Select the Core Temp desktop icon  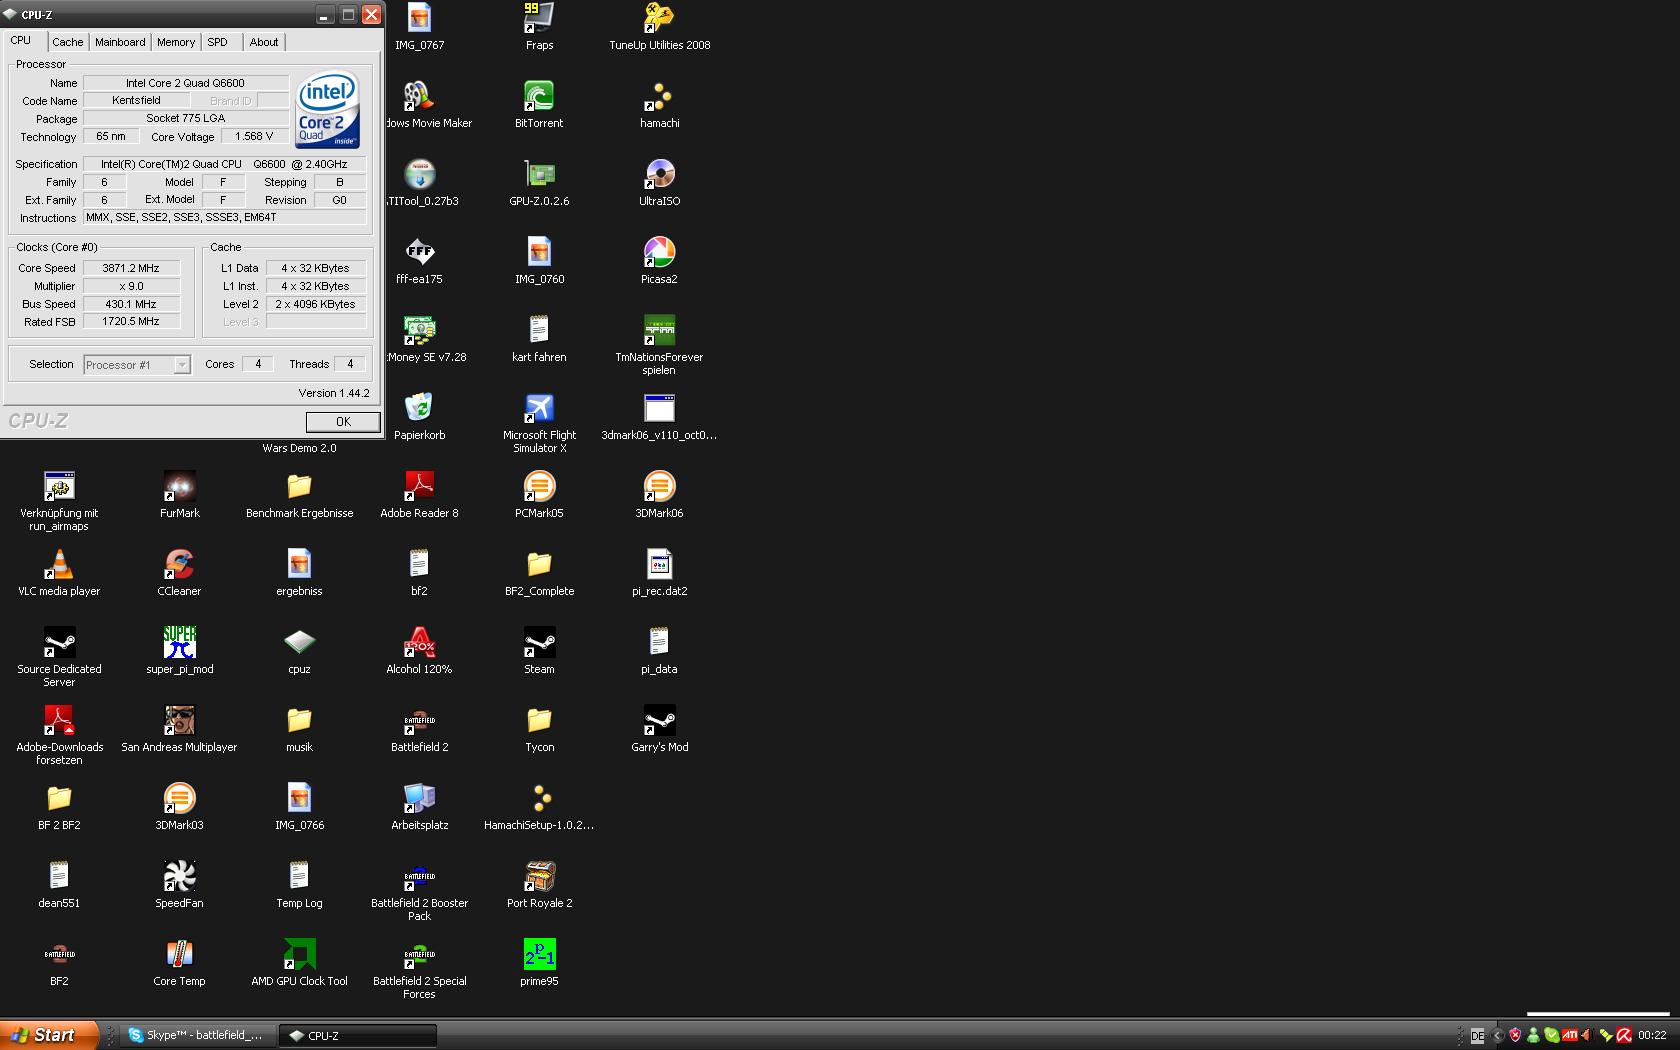coord(180,963)
